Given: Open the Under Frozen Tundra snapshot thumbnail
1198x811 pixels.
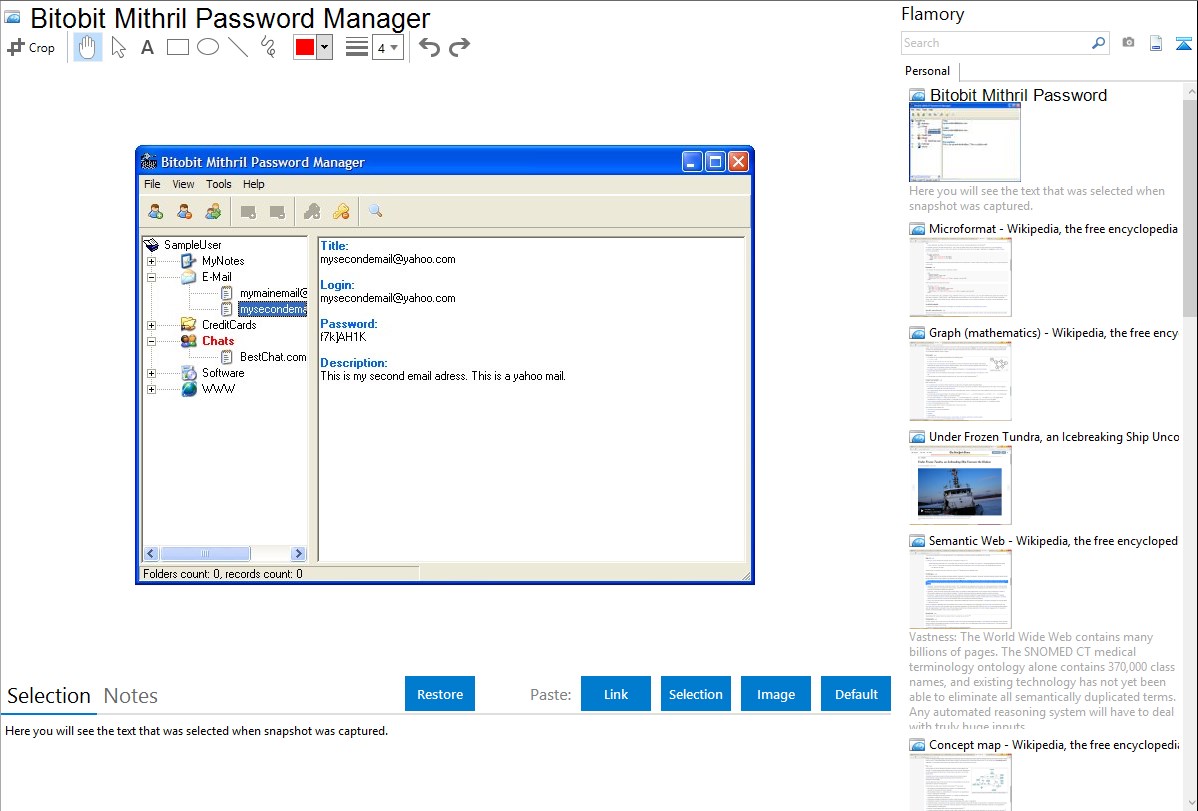Looking at the screenshot, I should (960, 485).
